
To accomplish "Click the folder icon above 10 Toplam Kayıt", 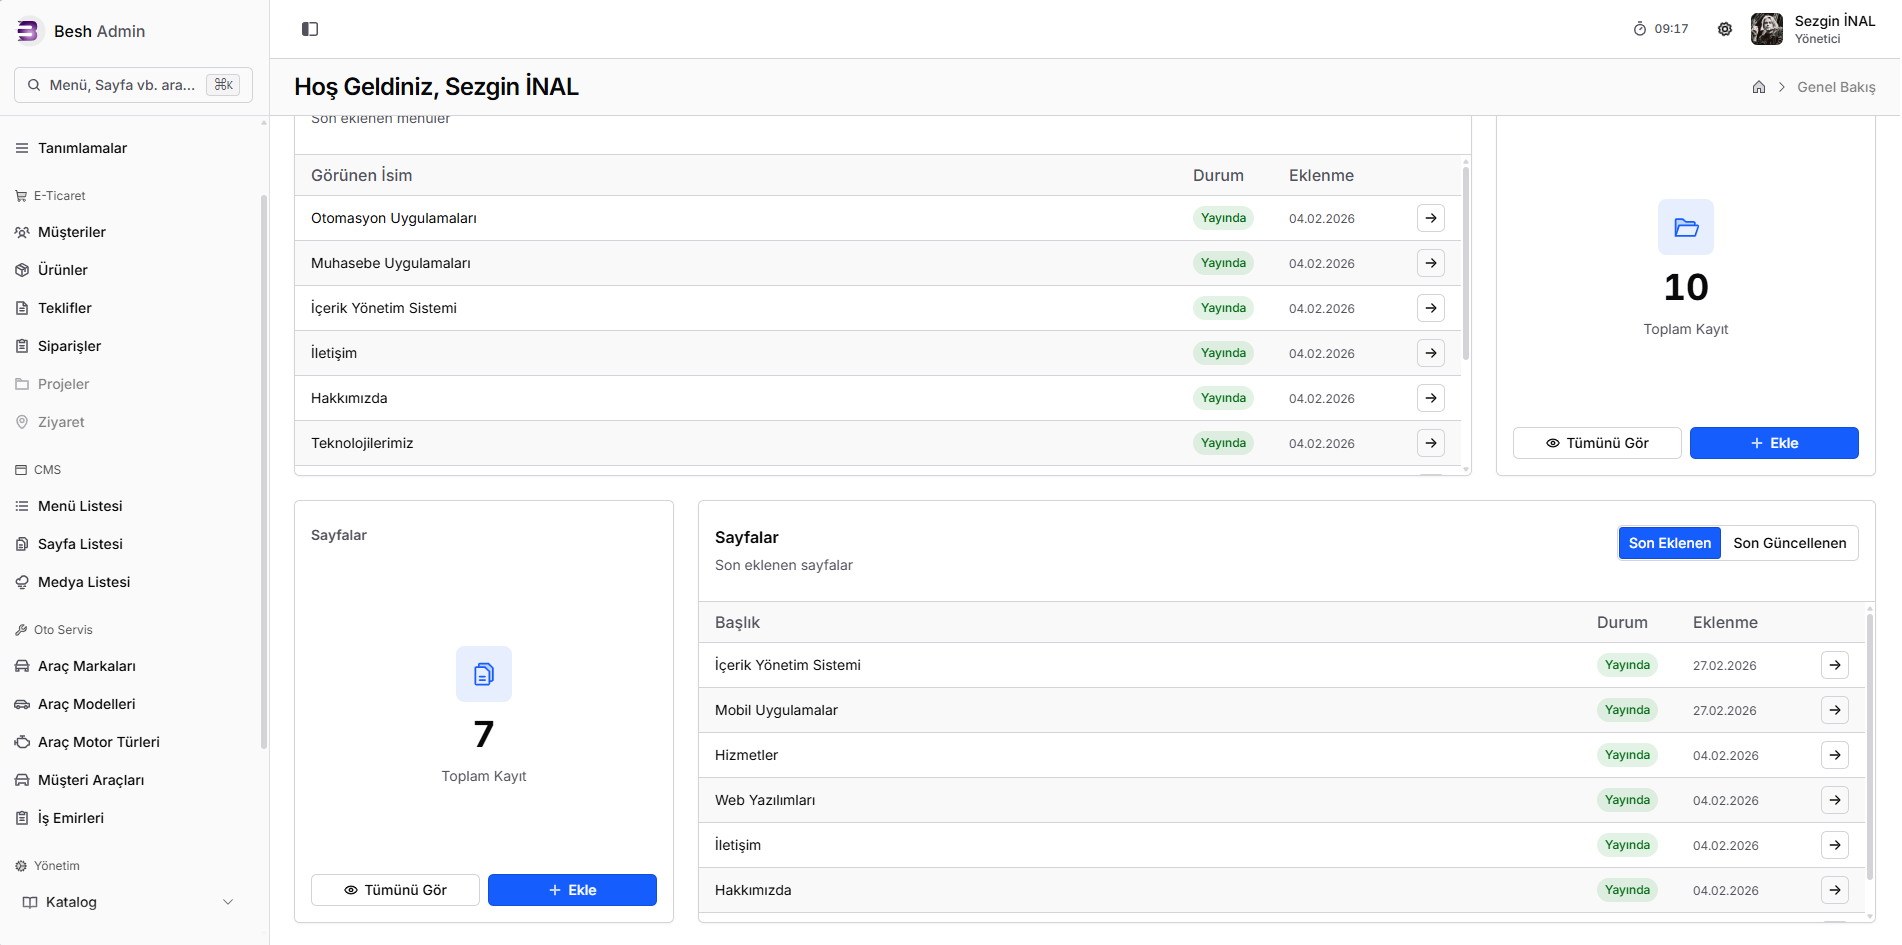I will 1686,227.
